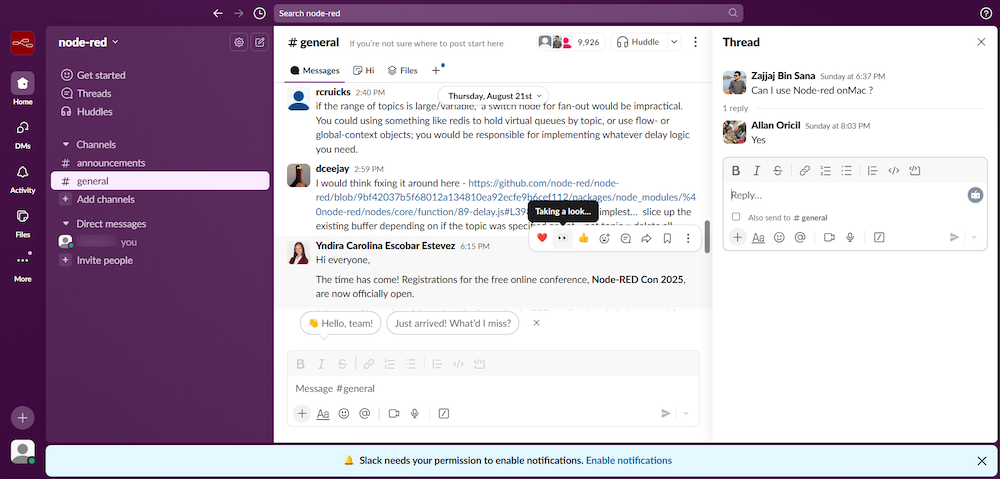React with eyes 'Taking a look' emoji
This screenshot has height=479, width=1000.
pyautogui.click(x=562, y=238)
